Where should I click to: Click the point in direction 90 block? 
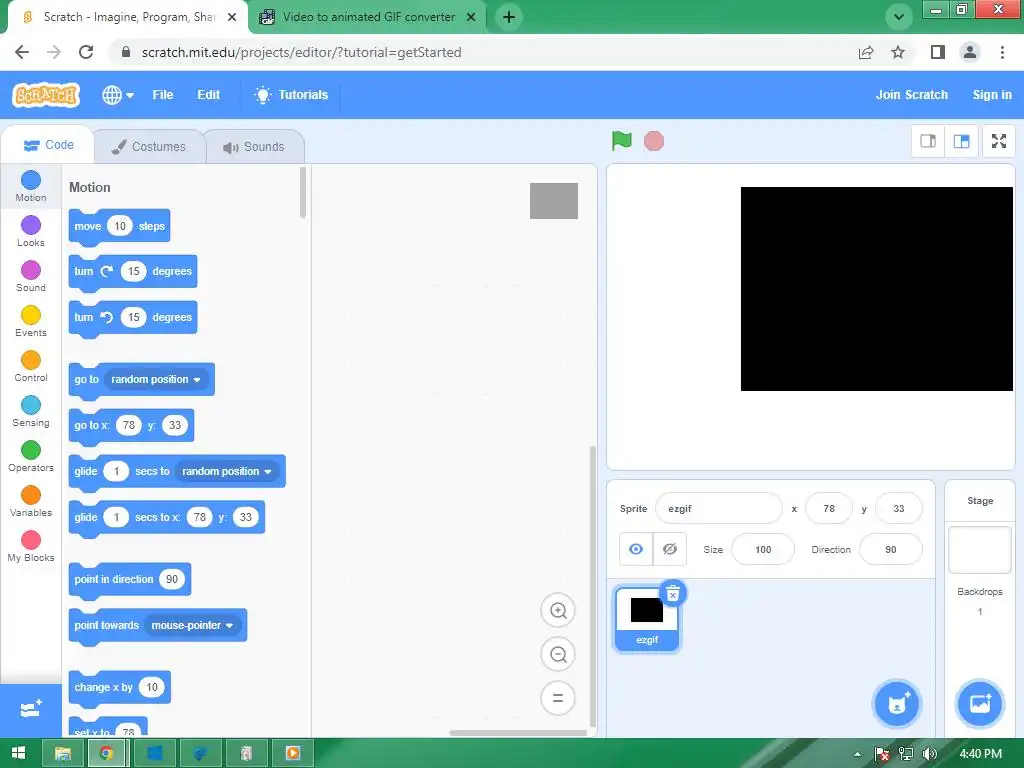tap(130, 579)
